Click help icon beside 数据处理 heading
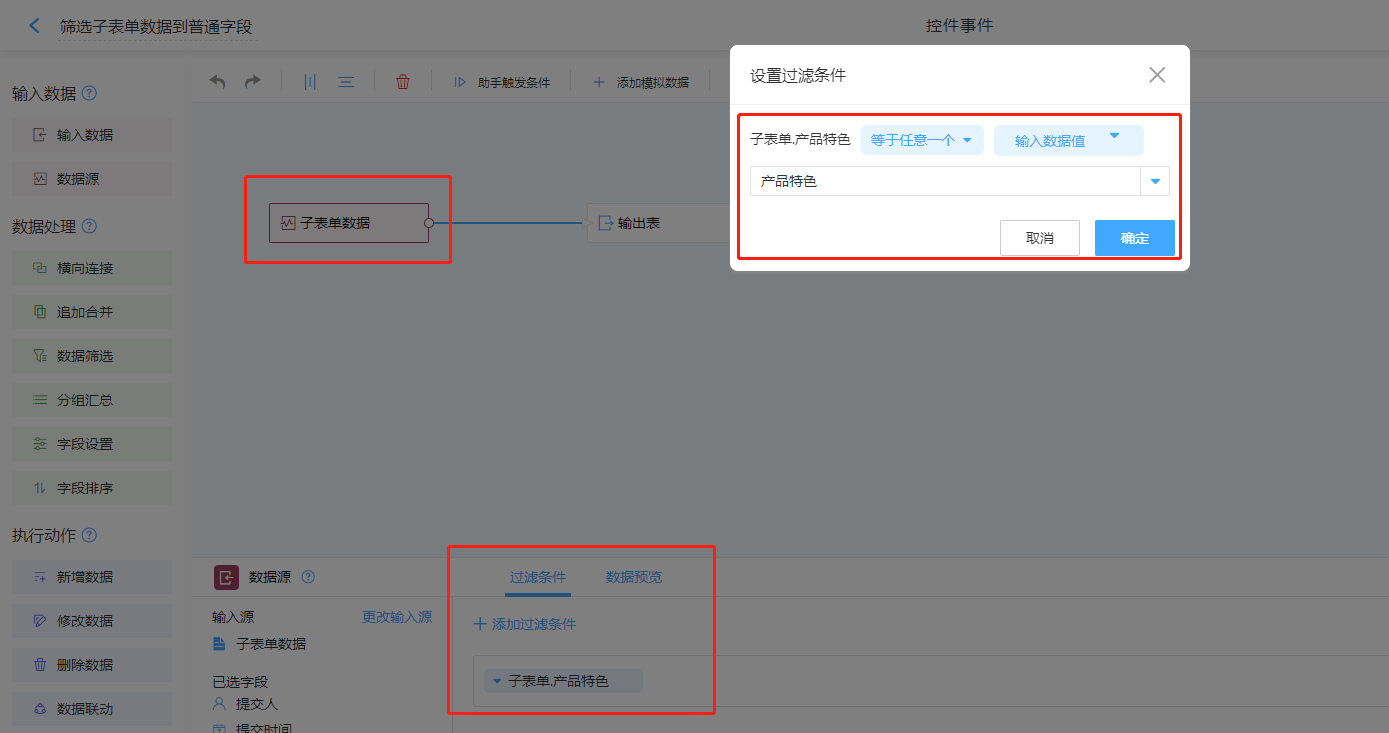 [x=89, y=227]
